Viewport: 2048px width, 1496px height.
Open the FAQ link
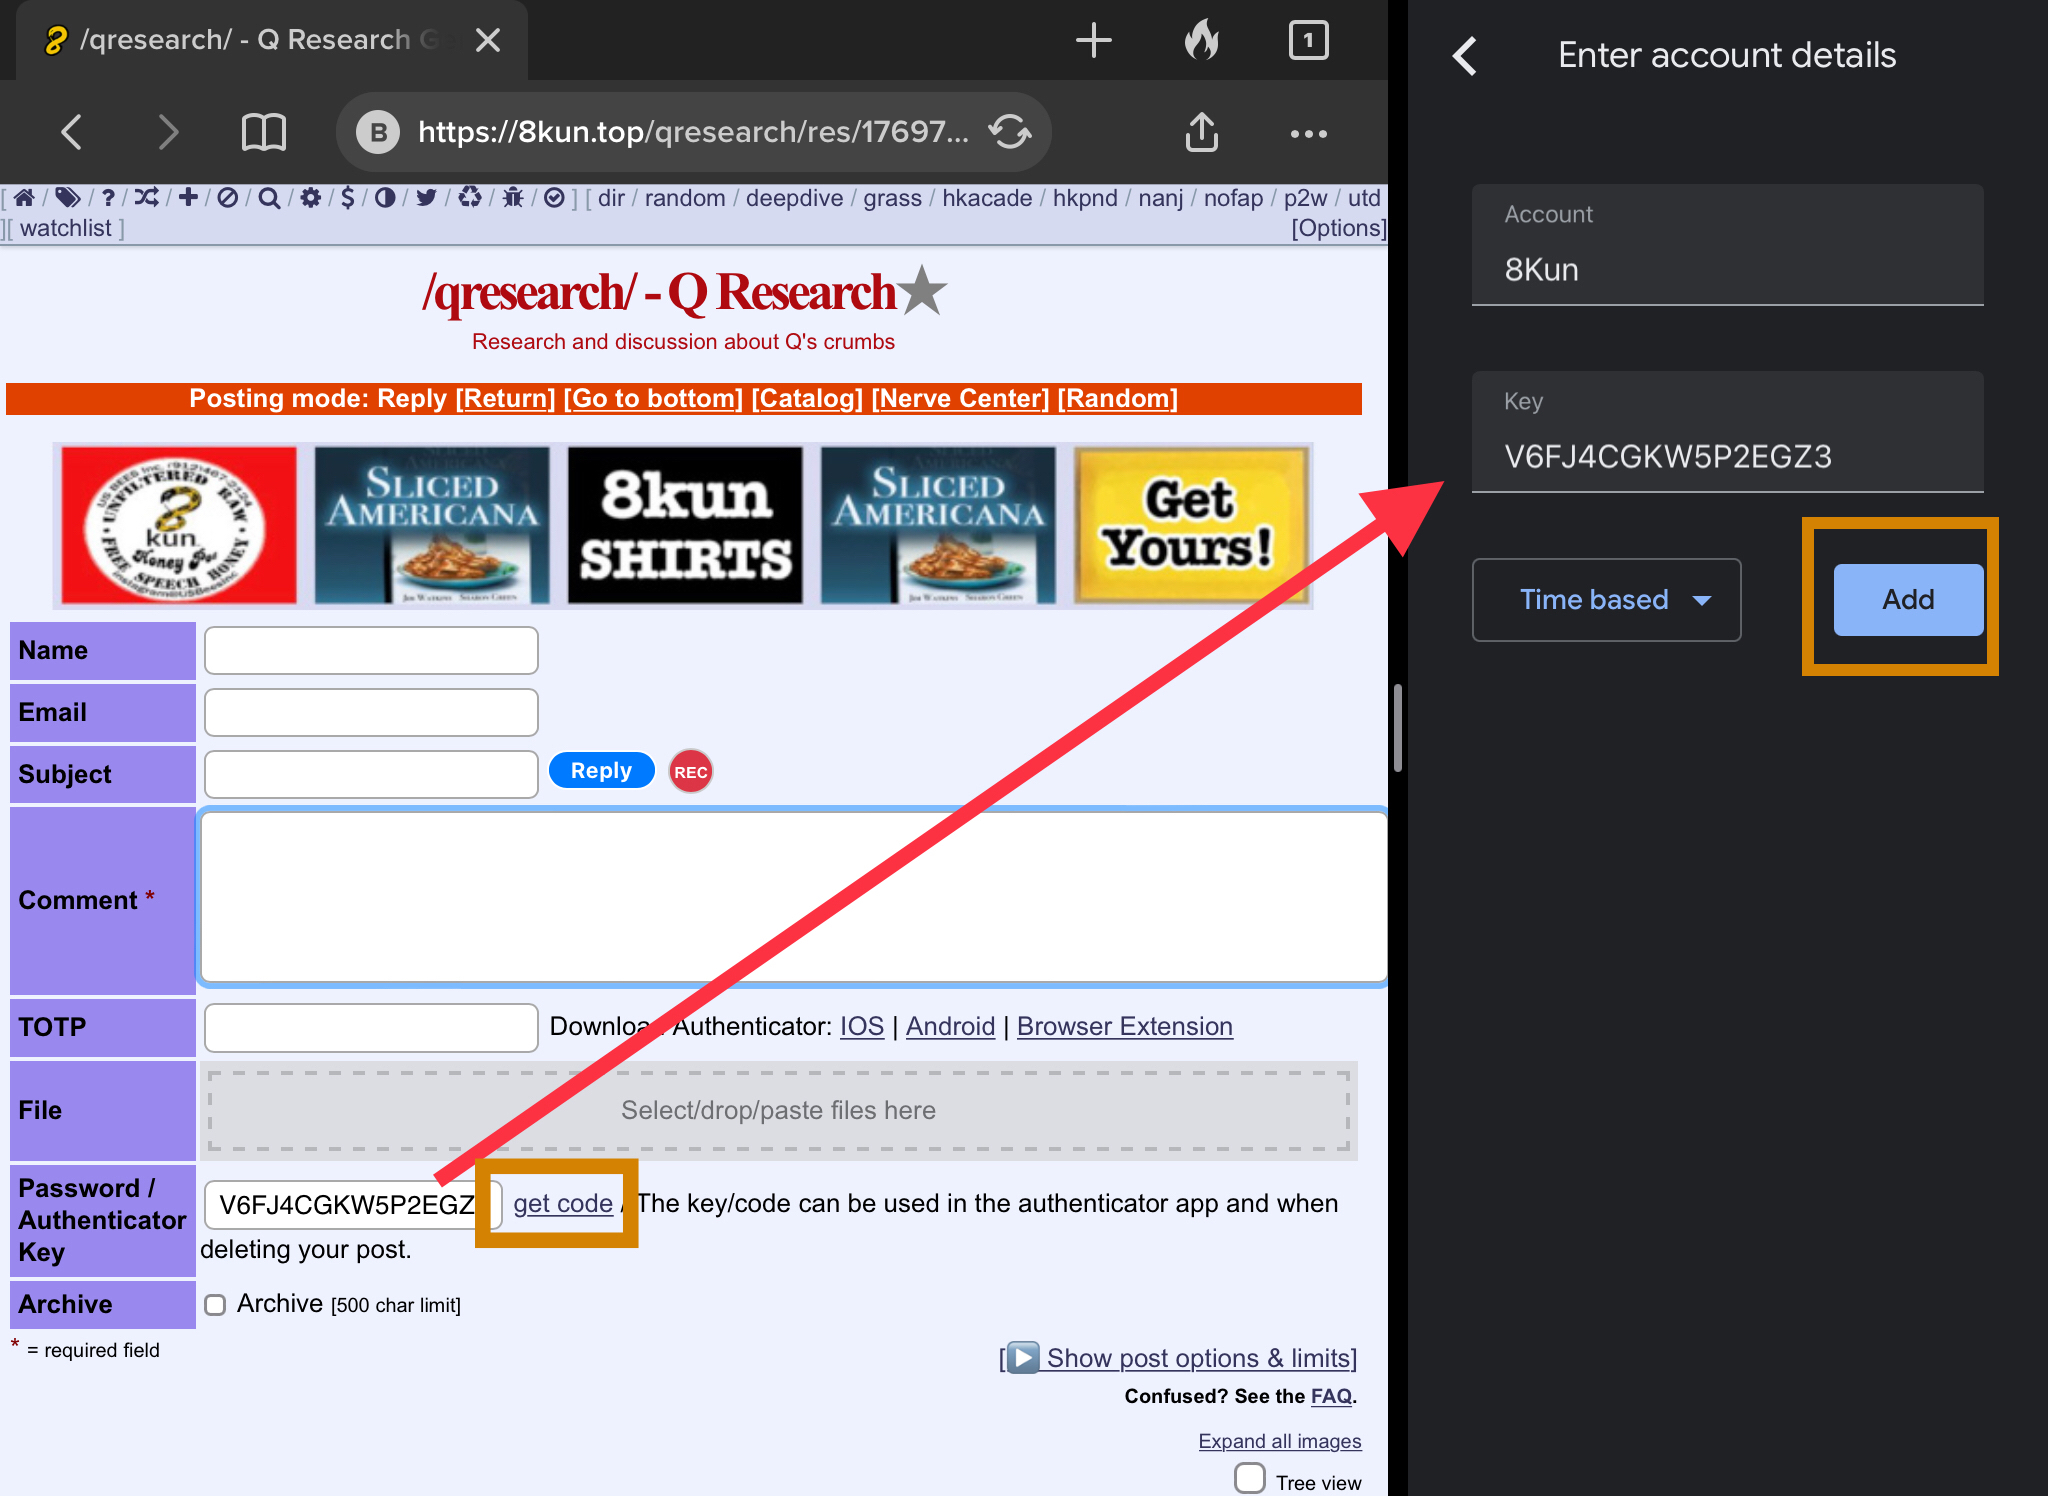[1331, 1396]
